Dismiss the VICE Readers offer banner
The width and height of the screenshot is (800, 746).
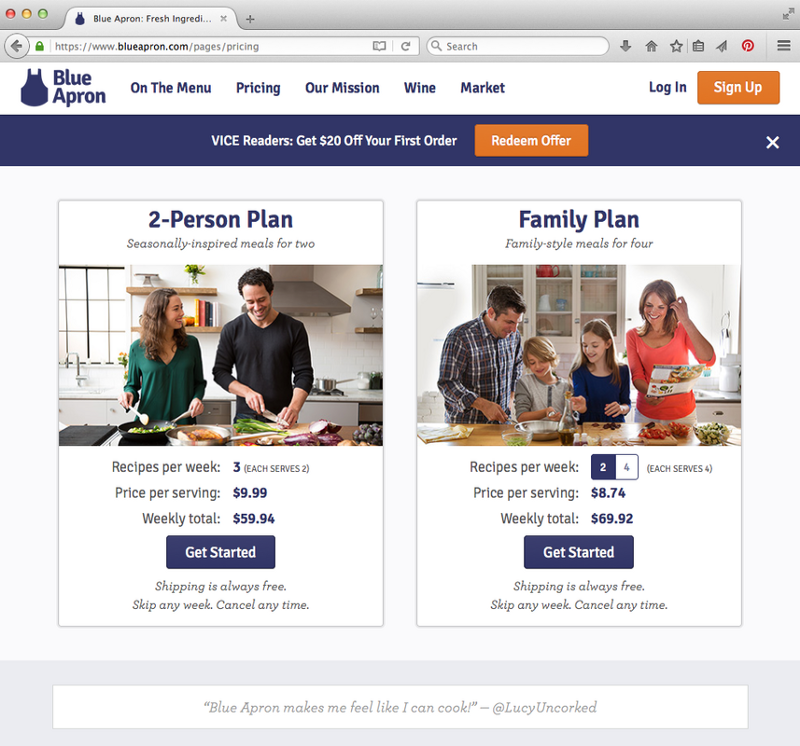pyautogui.click(x=772, y=142)
